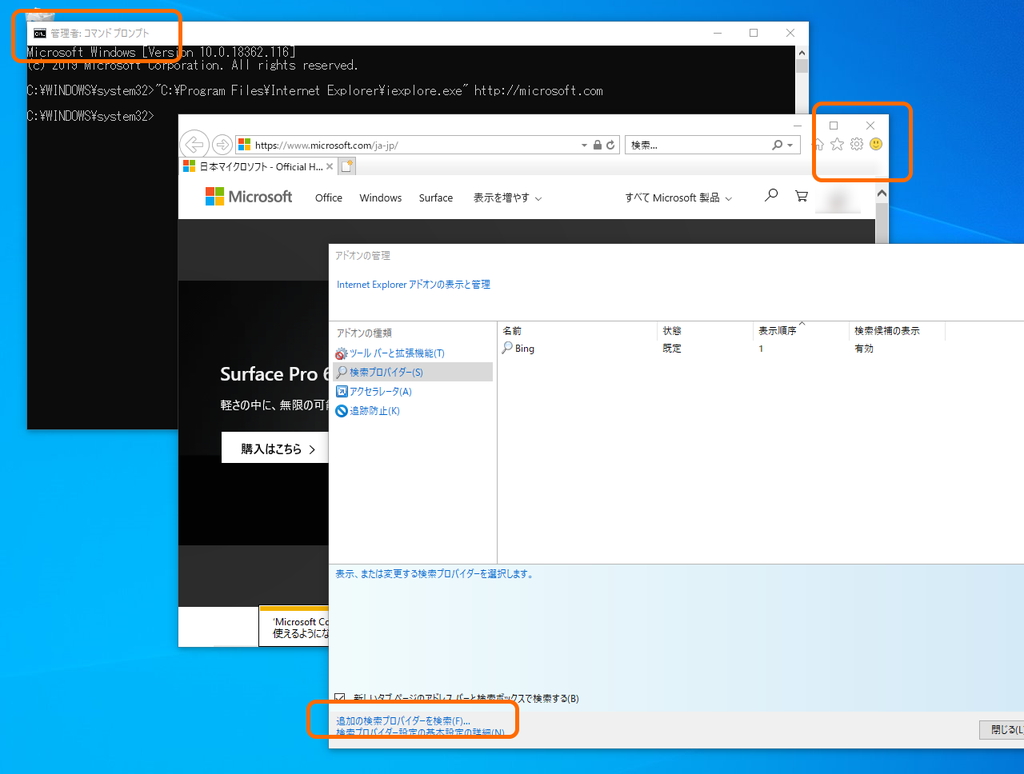This screenshot has height=774, width=1024.
Task: Click the magnifier icon in IE search box
Action: [777, 145]
